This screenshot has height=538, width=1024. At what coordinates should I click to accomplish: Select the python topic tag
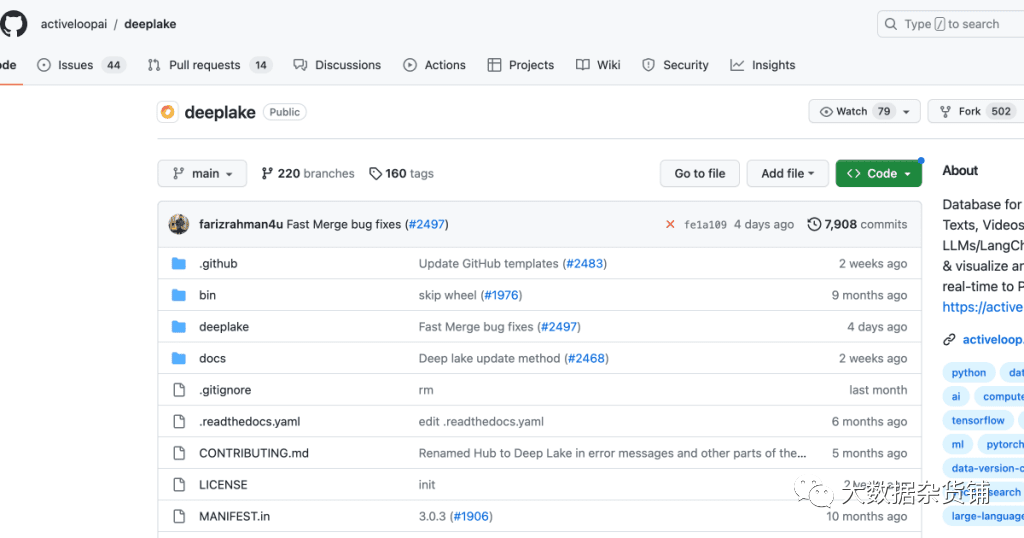pyautogui.click(x=968, y=373)
